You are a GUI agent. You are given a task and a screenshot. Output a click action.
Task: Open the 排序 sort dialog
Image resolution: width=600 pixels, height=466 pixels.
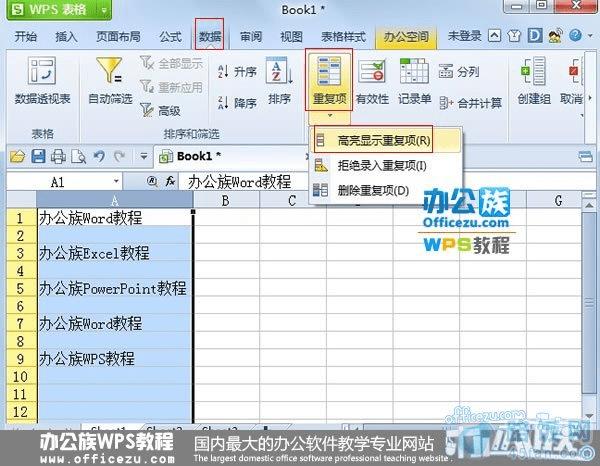279,80
